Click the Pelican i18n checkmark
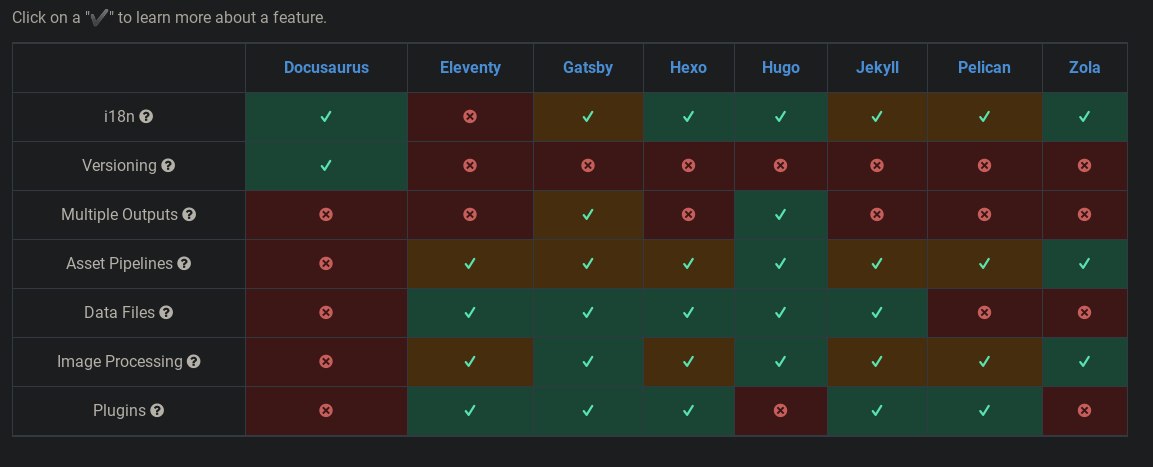Screen dimensions: 1153x467 (x=985, y=116)
